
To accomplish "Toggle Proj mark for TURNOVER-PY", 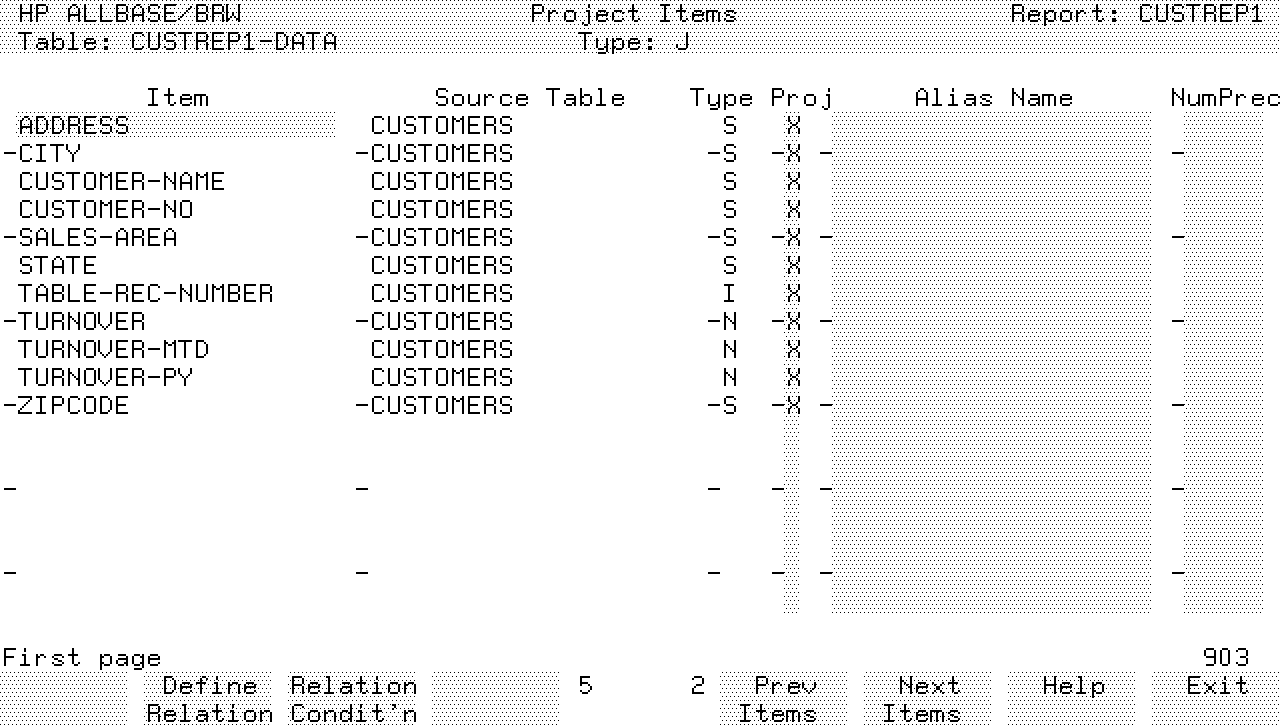I will [x=793, y=378].
